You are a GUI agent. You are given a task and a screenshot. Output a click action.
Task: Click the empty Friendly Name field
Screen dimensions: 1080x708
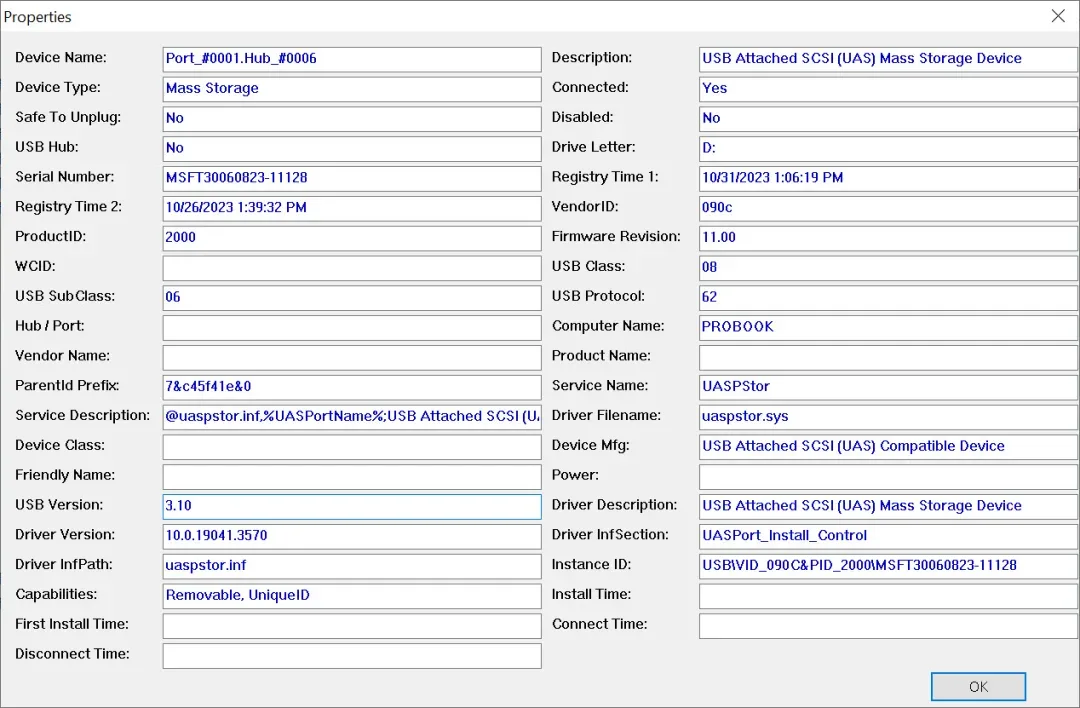tap(351, 476)
